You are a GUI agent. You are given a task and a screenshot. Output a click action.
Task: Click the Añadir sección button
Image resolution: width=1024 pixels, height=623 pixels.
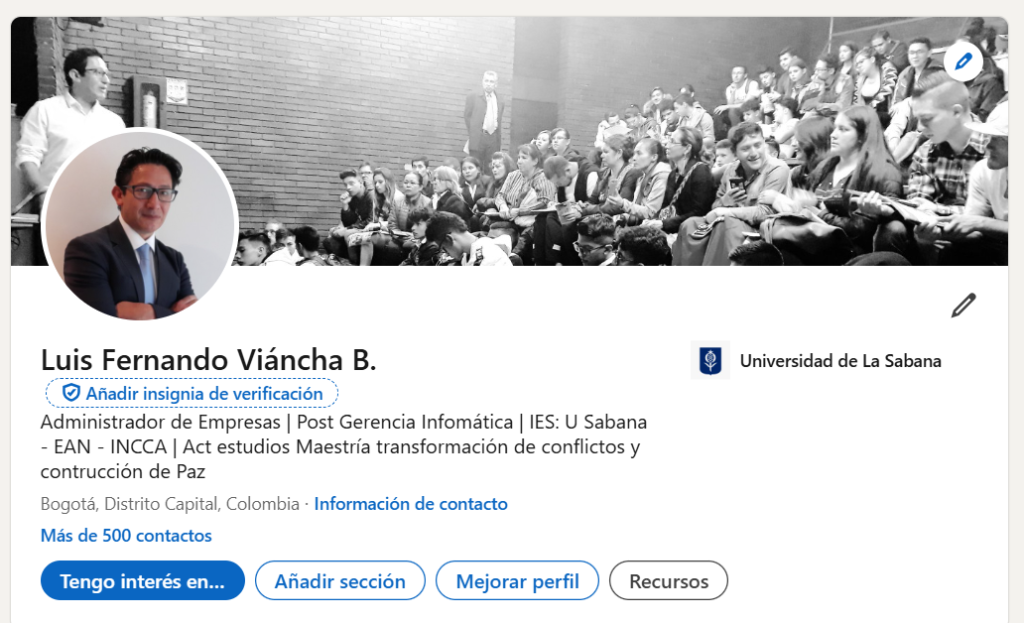[x=340, y=581]
